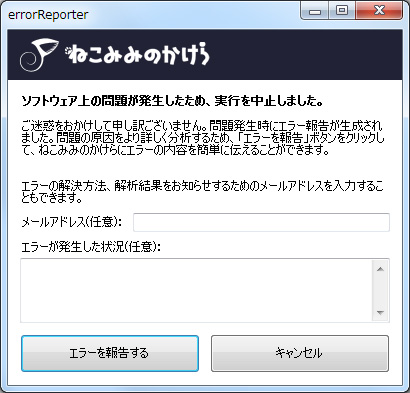Screen dimensions: 410x393
Task: Click the ソフトウェア上の問題が発生したため heading
Action: 172,101
